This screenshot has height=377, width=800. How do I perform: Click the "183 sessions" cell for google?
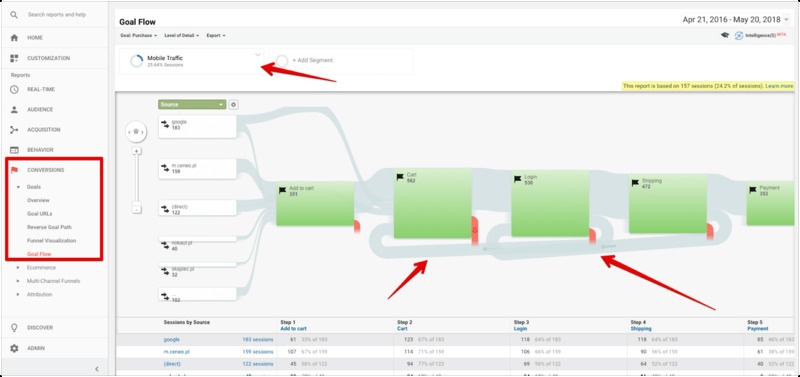click(x=258, y=339)
